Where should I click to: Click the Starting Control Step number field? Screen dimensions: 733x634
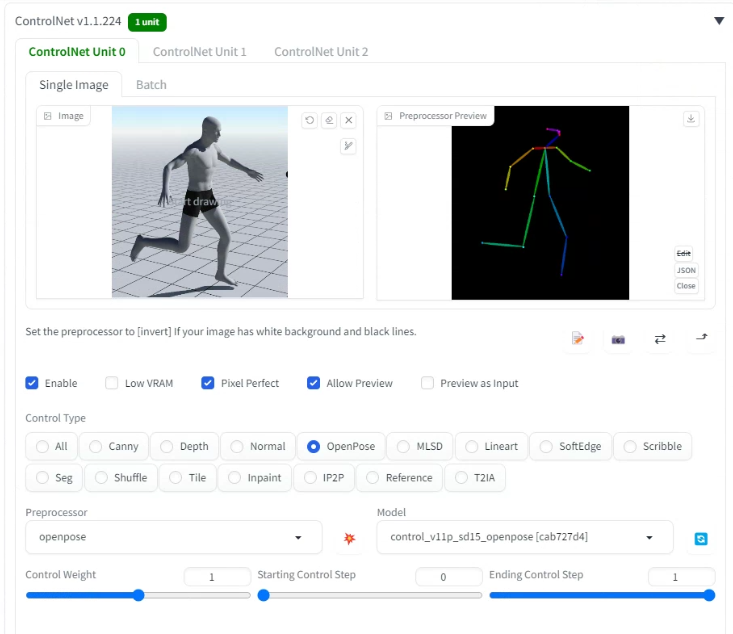pos(449,576)
